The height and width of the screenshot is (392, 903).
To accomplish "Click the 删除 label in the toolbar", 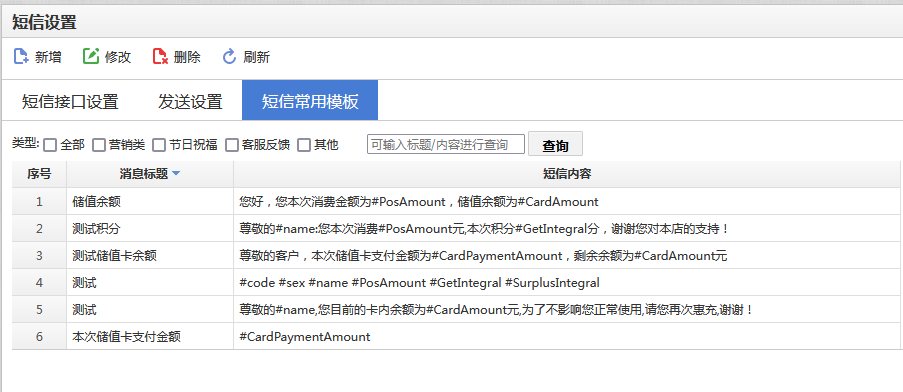I will 187,57.
